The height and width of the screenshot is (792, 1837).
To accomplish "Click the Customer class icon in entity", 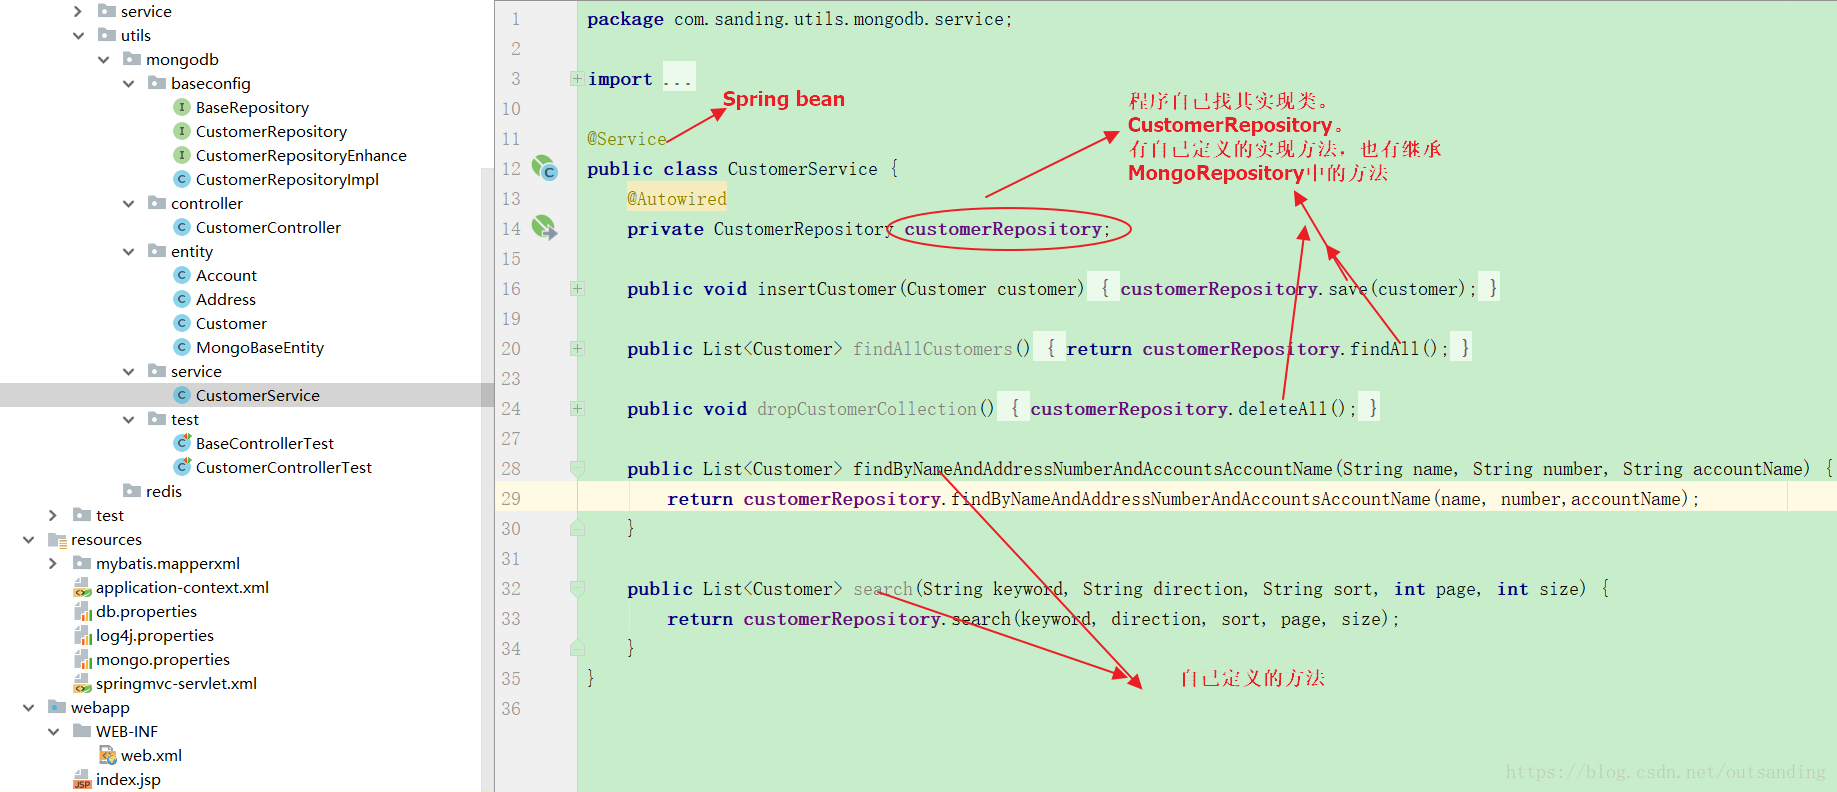I will click(x=182, y=323).
